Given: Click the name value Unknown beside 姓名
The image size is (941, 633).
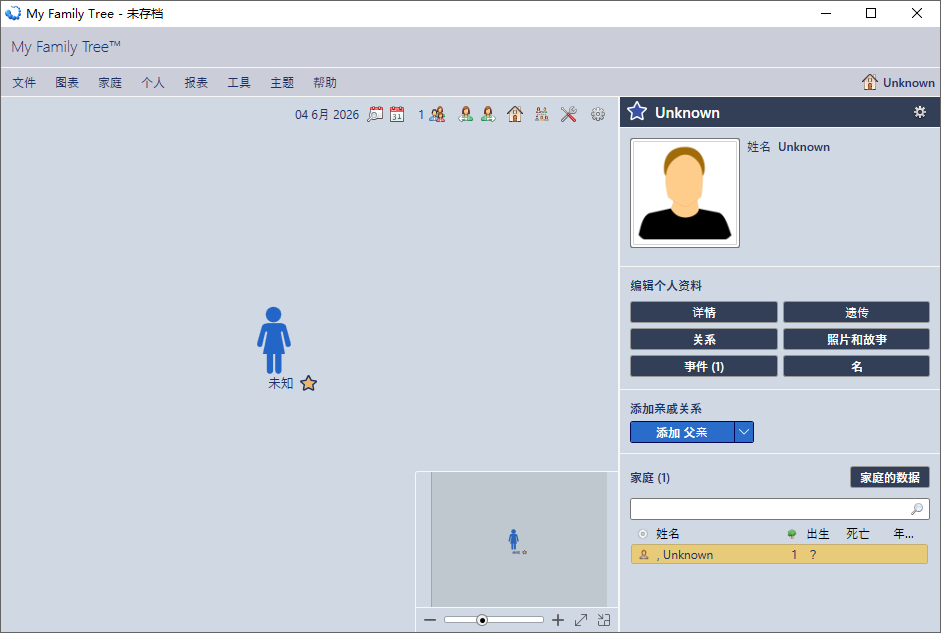Looking at the screenshot, I should coord(804,147).
